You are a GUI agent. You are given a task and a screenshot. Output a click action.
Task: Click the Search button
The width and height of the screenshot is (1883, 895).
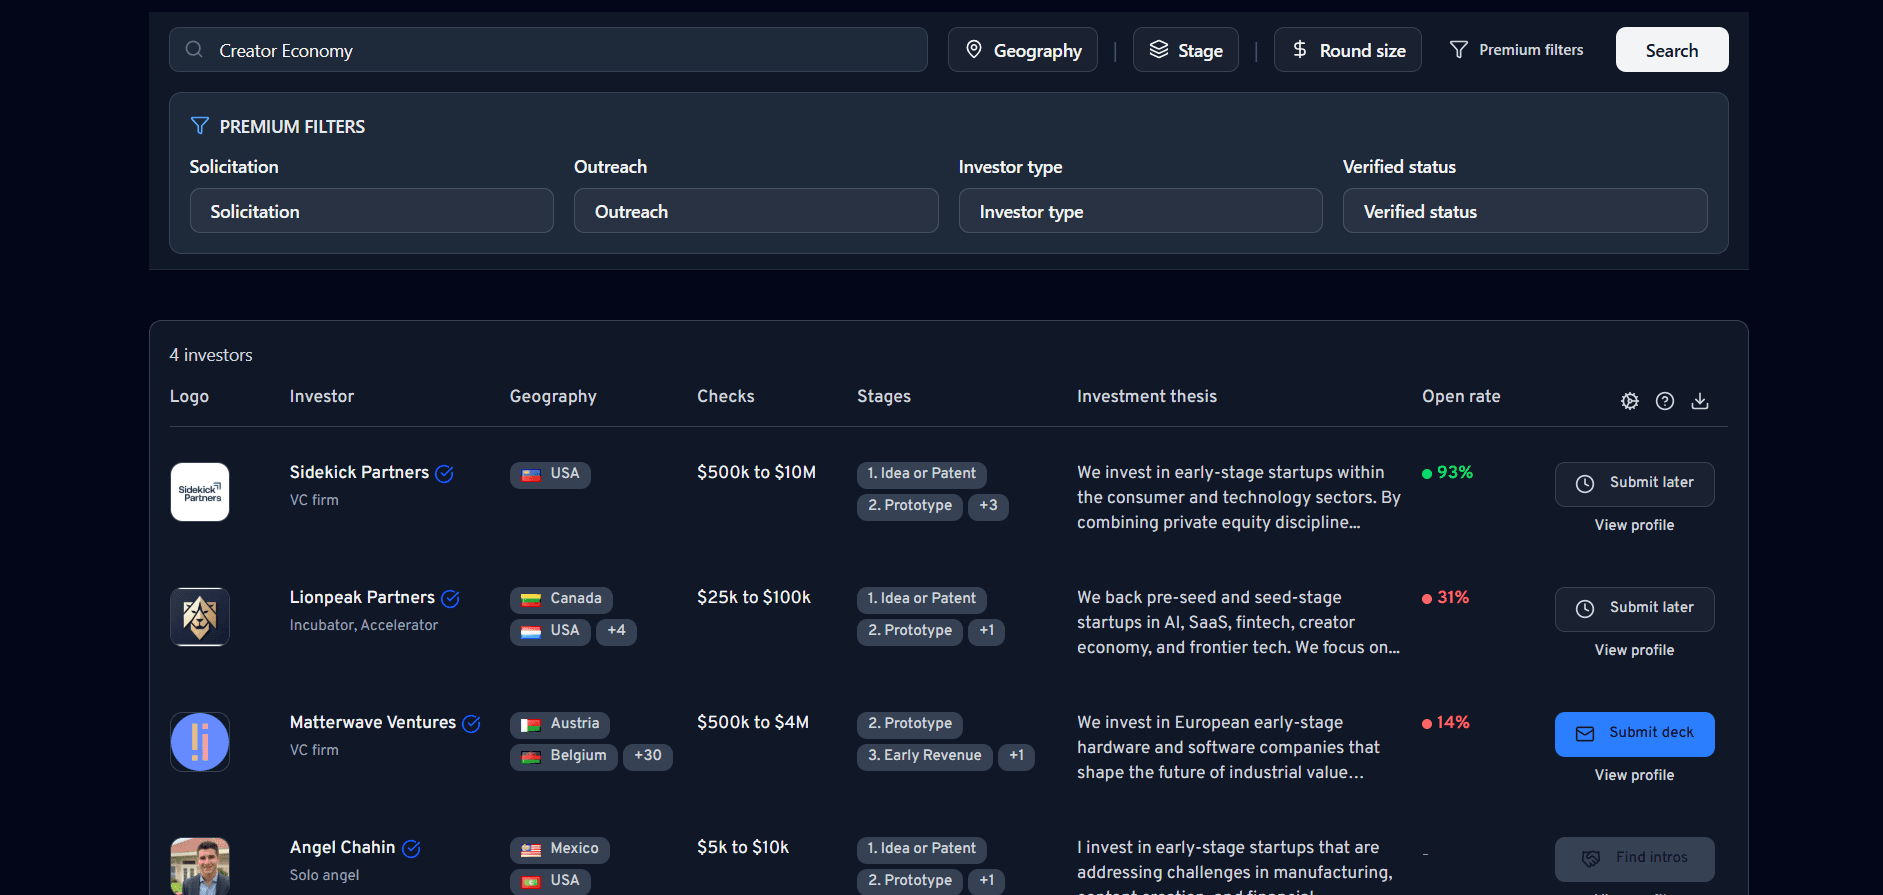point(1672,50)
